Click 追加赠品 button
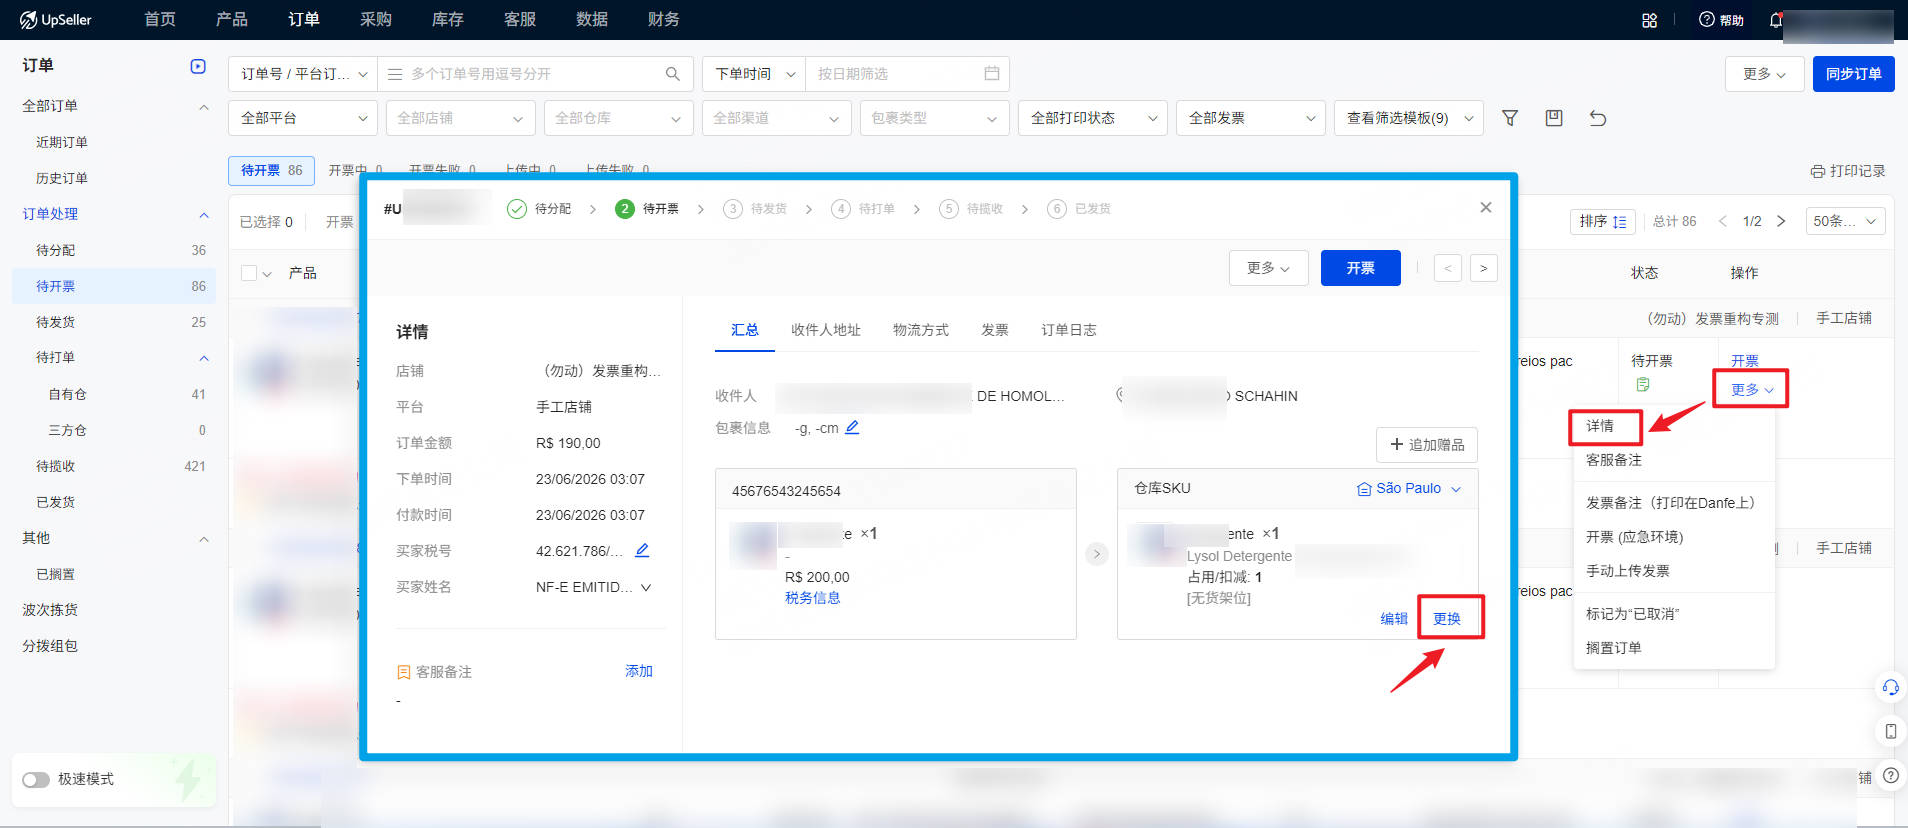 click(1427, 445)
